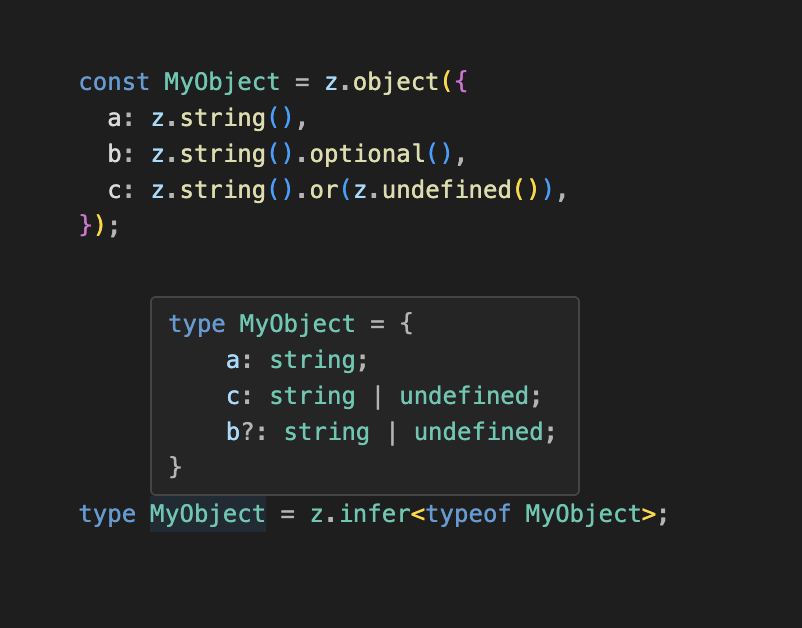Click MyObject inside the angle brackets

point(583,514)
